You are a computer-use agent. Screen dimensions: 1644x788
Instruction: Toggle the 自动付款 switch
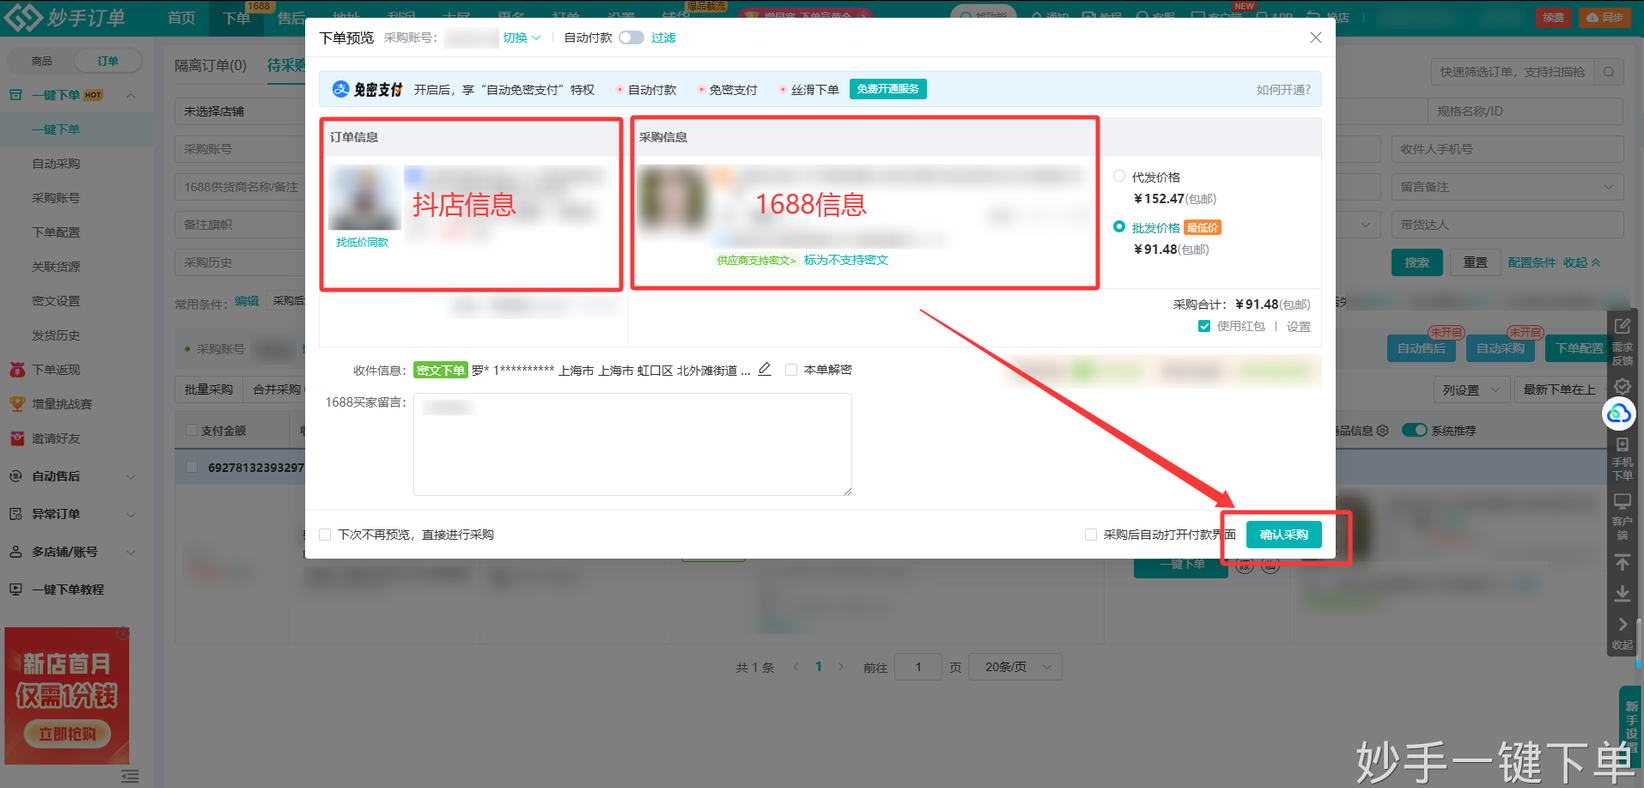point(631,38)
